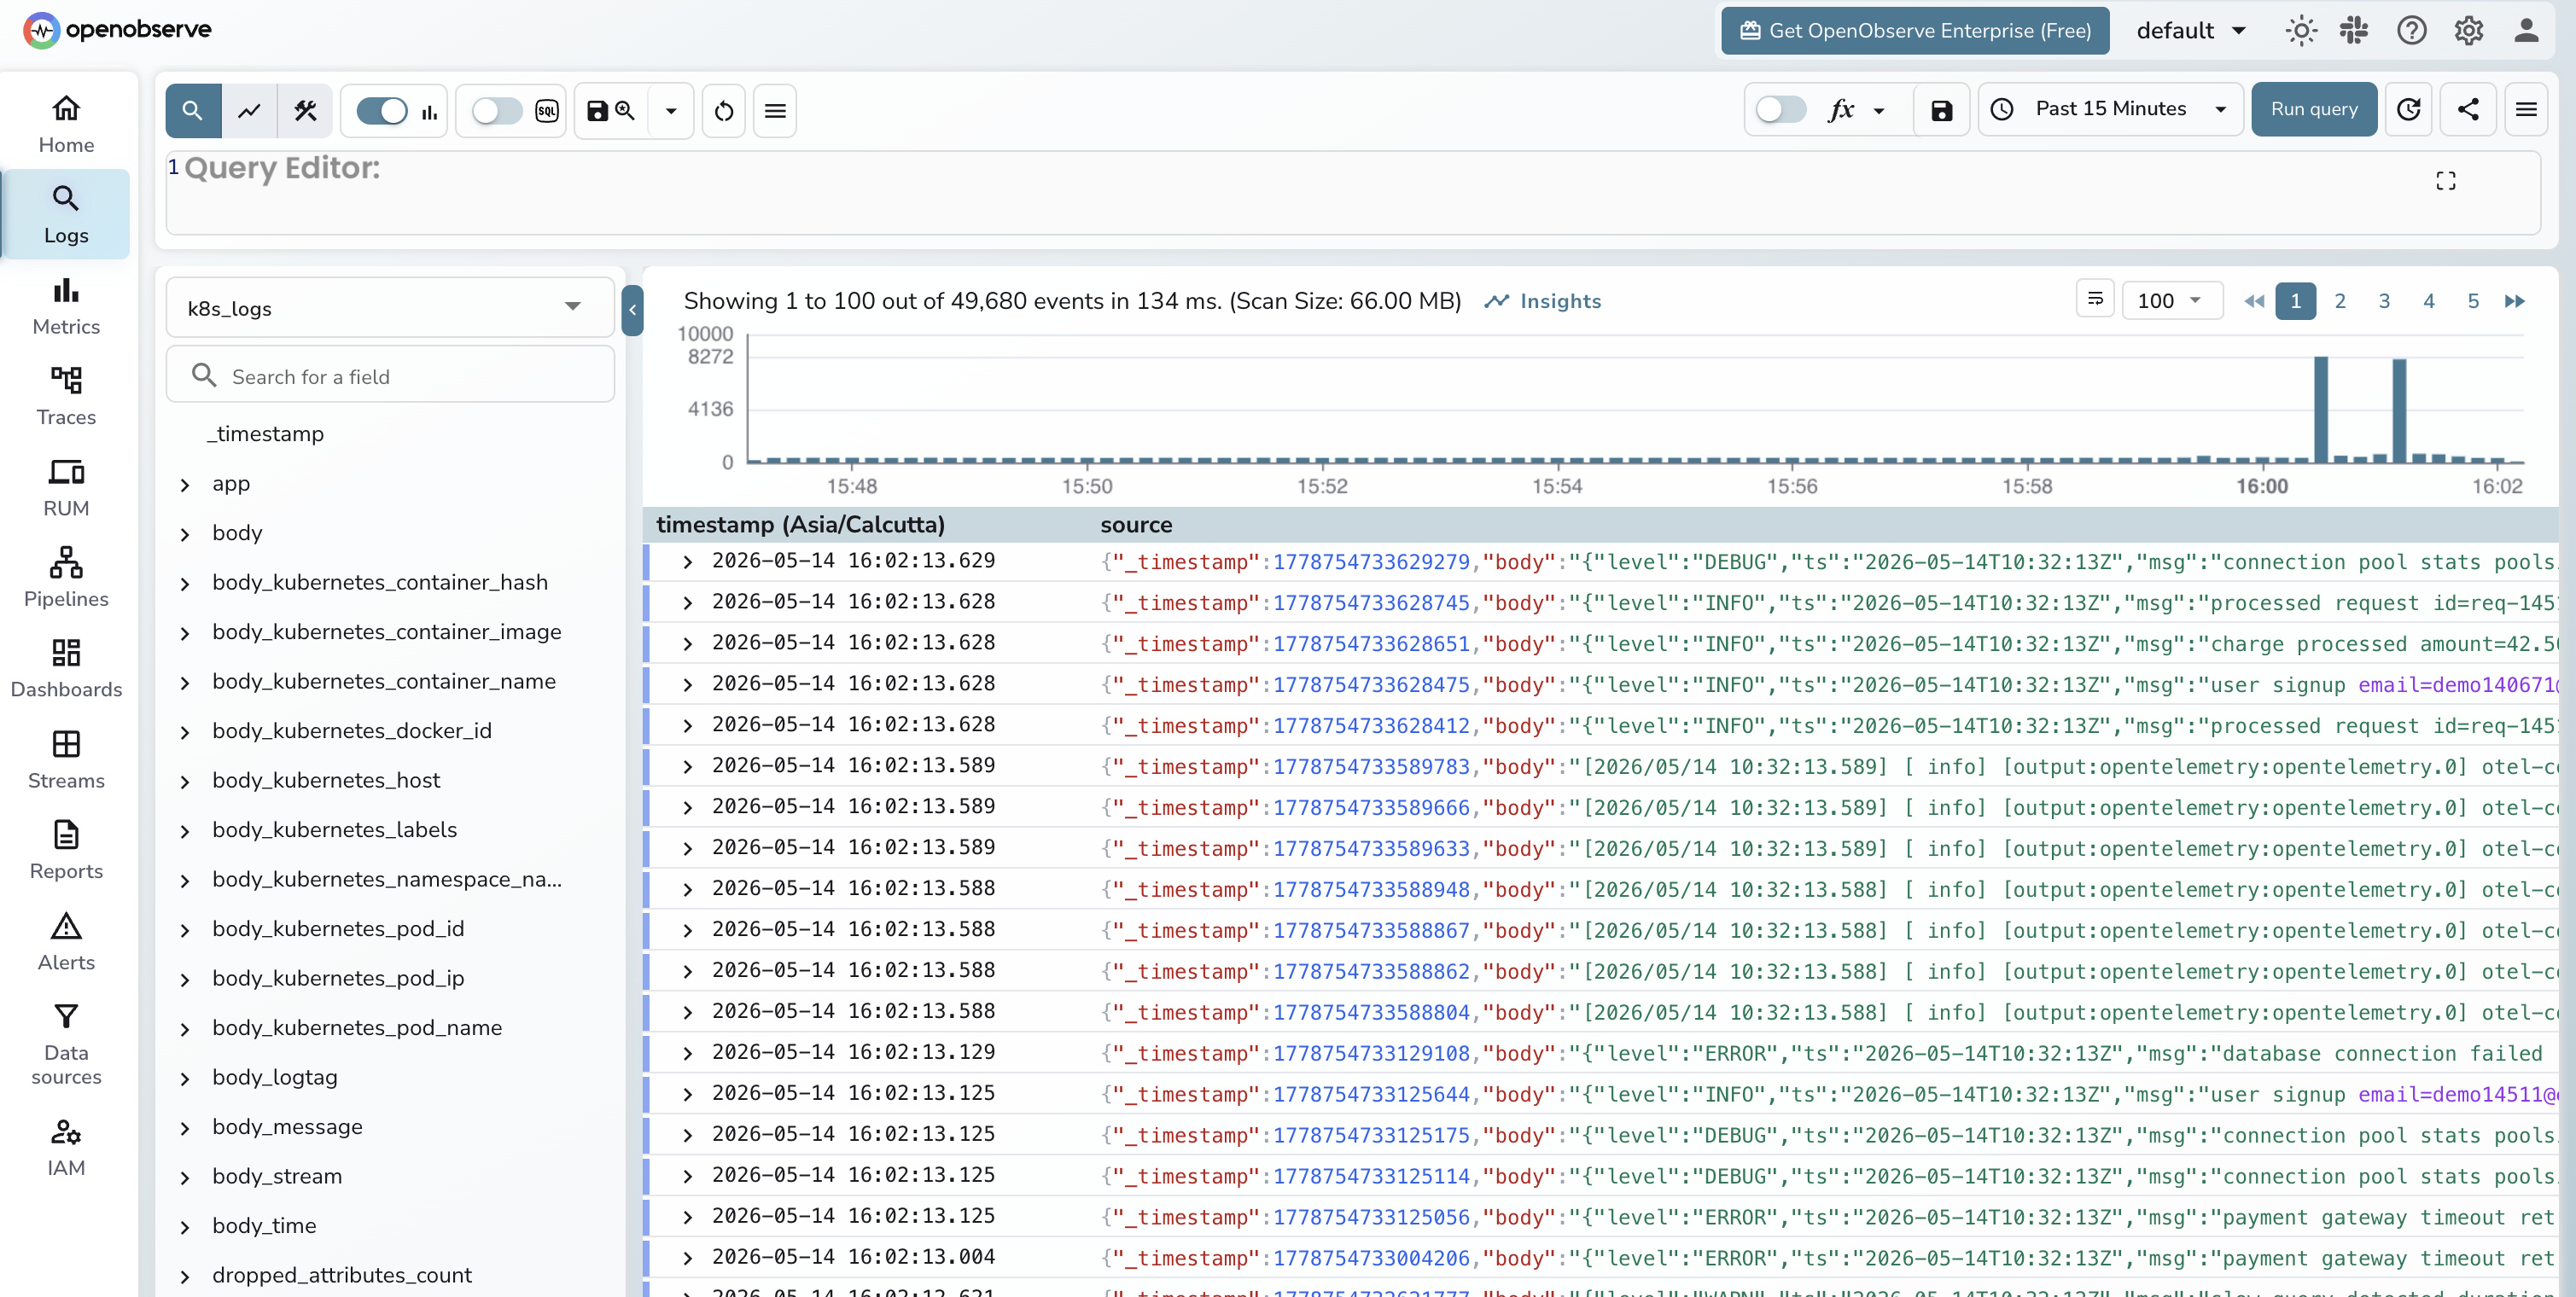Open toolbar hamburger menu next to reset
Viewport: 2576px width, 1297px height.
click(775, 110)
